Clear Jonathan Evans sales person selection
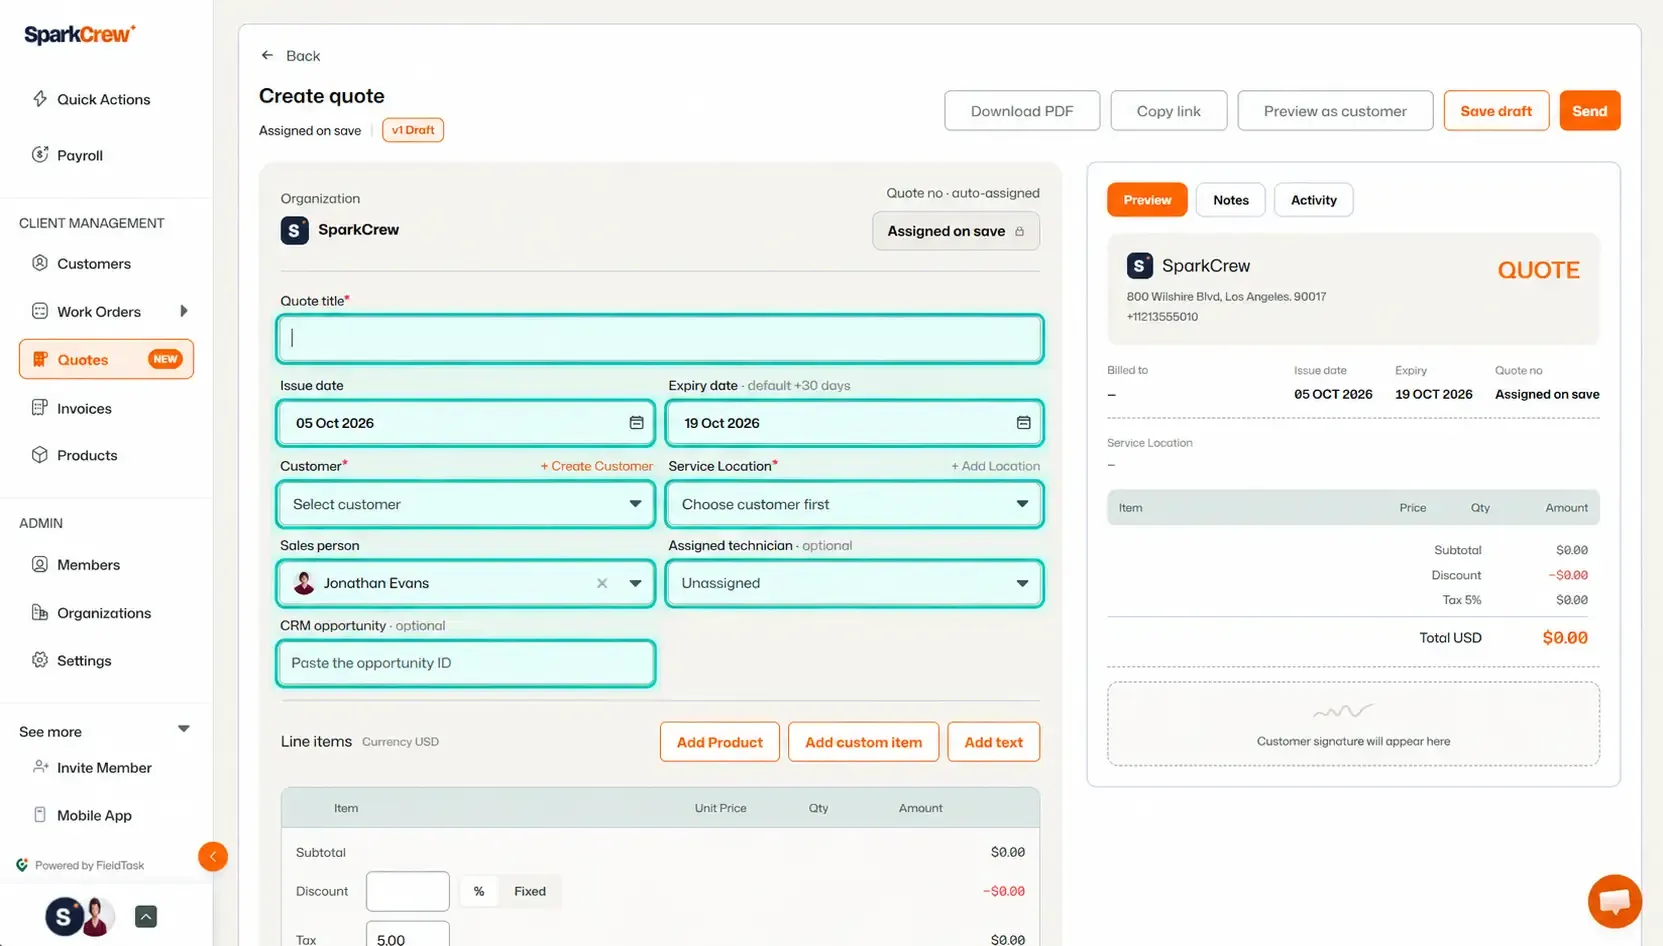Image resolution: width=1663 pixels, height=946 pixels. tap(602, 583)
